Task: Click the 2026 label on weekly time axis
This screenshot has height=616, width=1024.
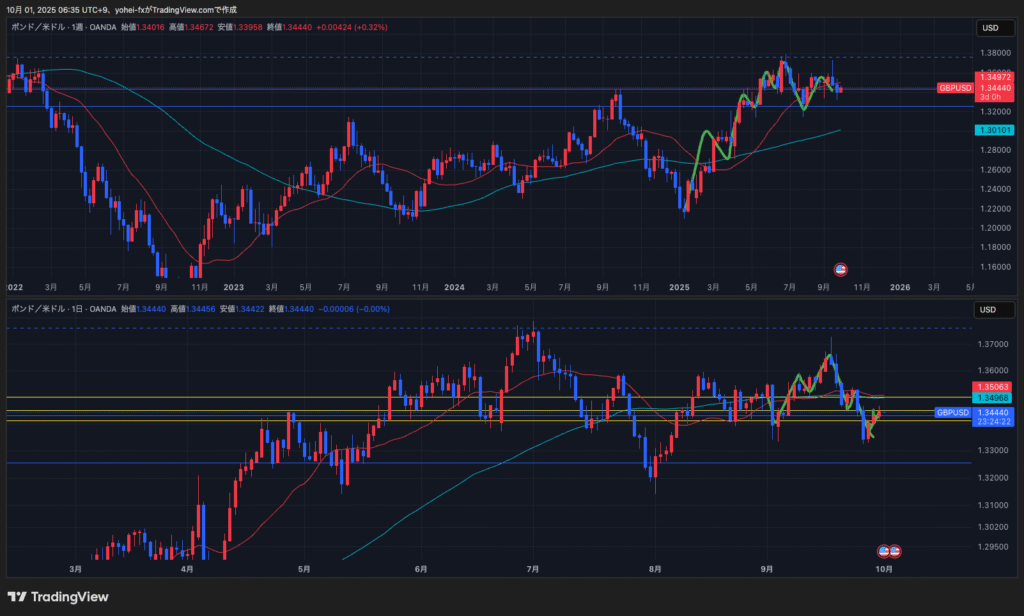Action: point(897,286)
